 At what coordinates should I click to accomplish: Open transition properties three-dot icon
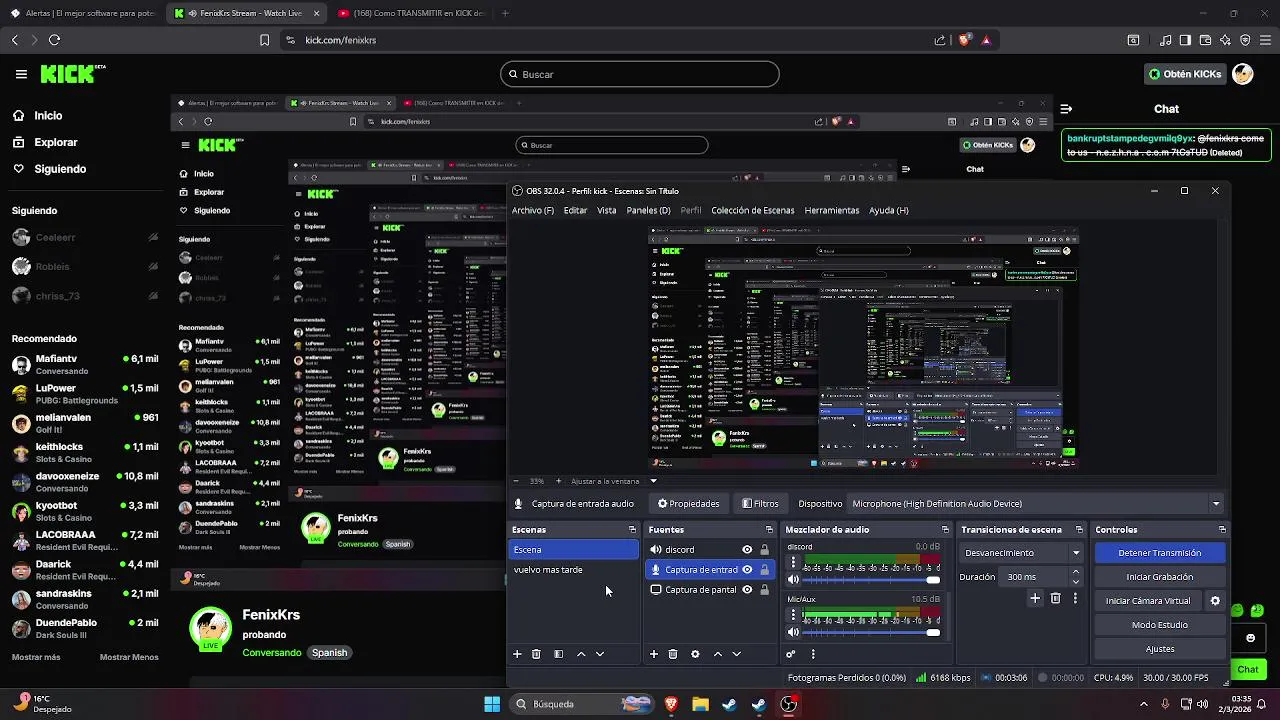(1075, 598)
